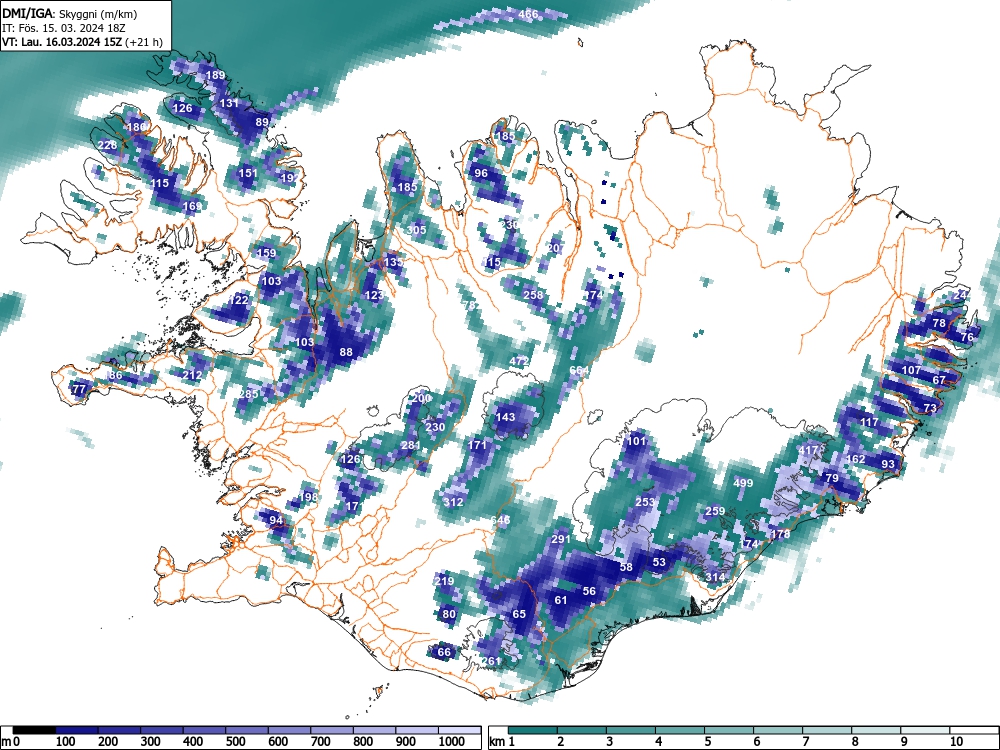Choose the pale swatch between km 9 and 10

tap(925, 730)
